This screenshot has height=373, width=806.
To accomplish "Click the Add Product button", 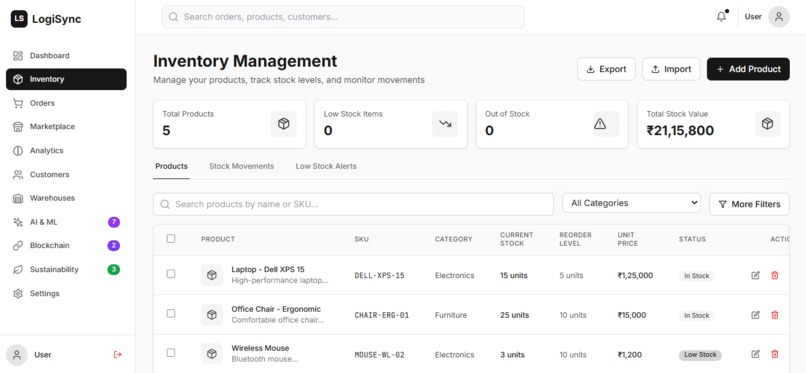I will pos(748,69).
